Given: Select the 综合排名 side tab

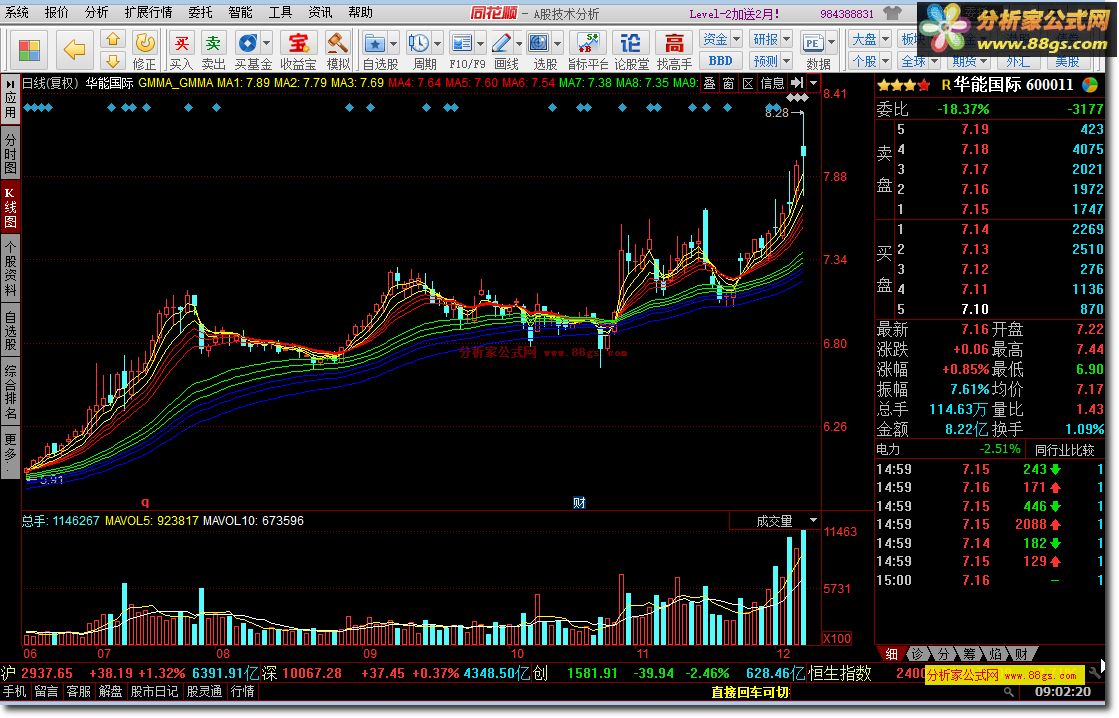Looking at the screenshot, I should click(x=10, y=392).
